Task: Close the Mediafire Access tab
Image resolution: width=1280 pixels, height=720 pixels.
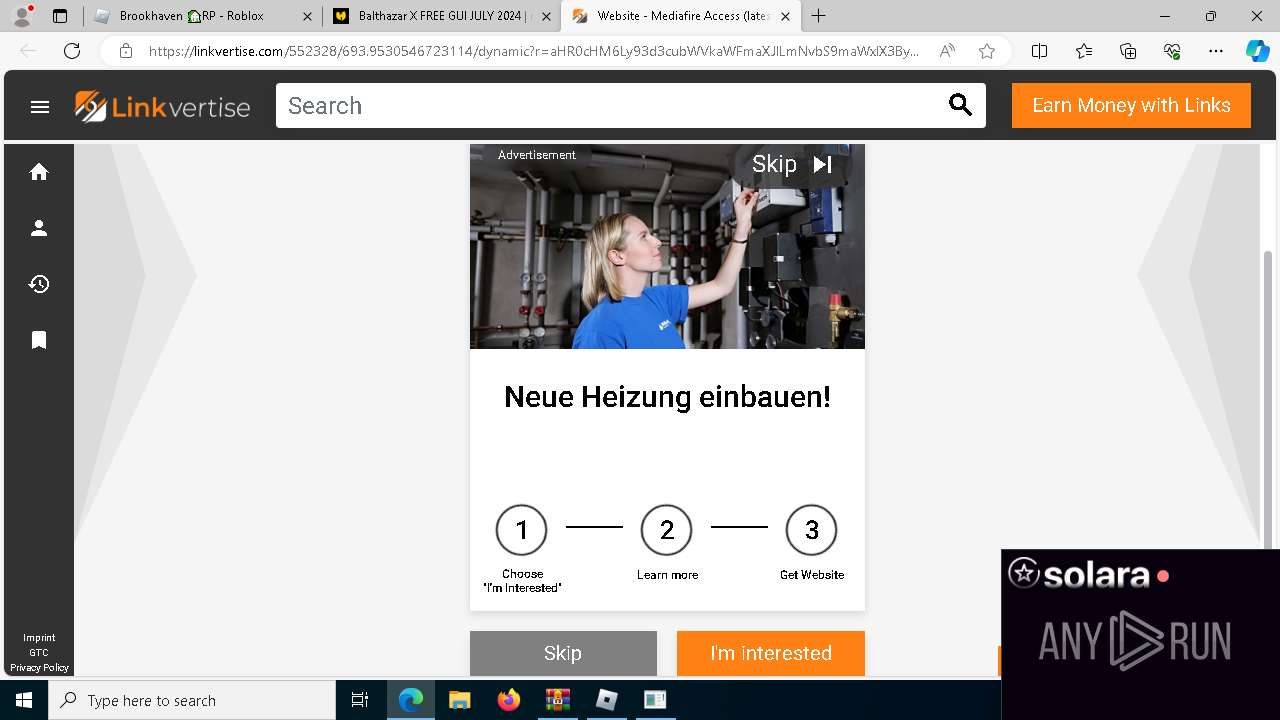Action: (785, 16)
